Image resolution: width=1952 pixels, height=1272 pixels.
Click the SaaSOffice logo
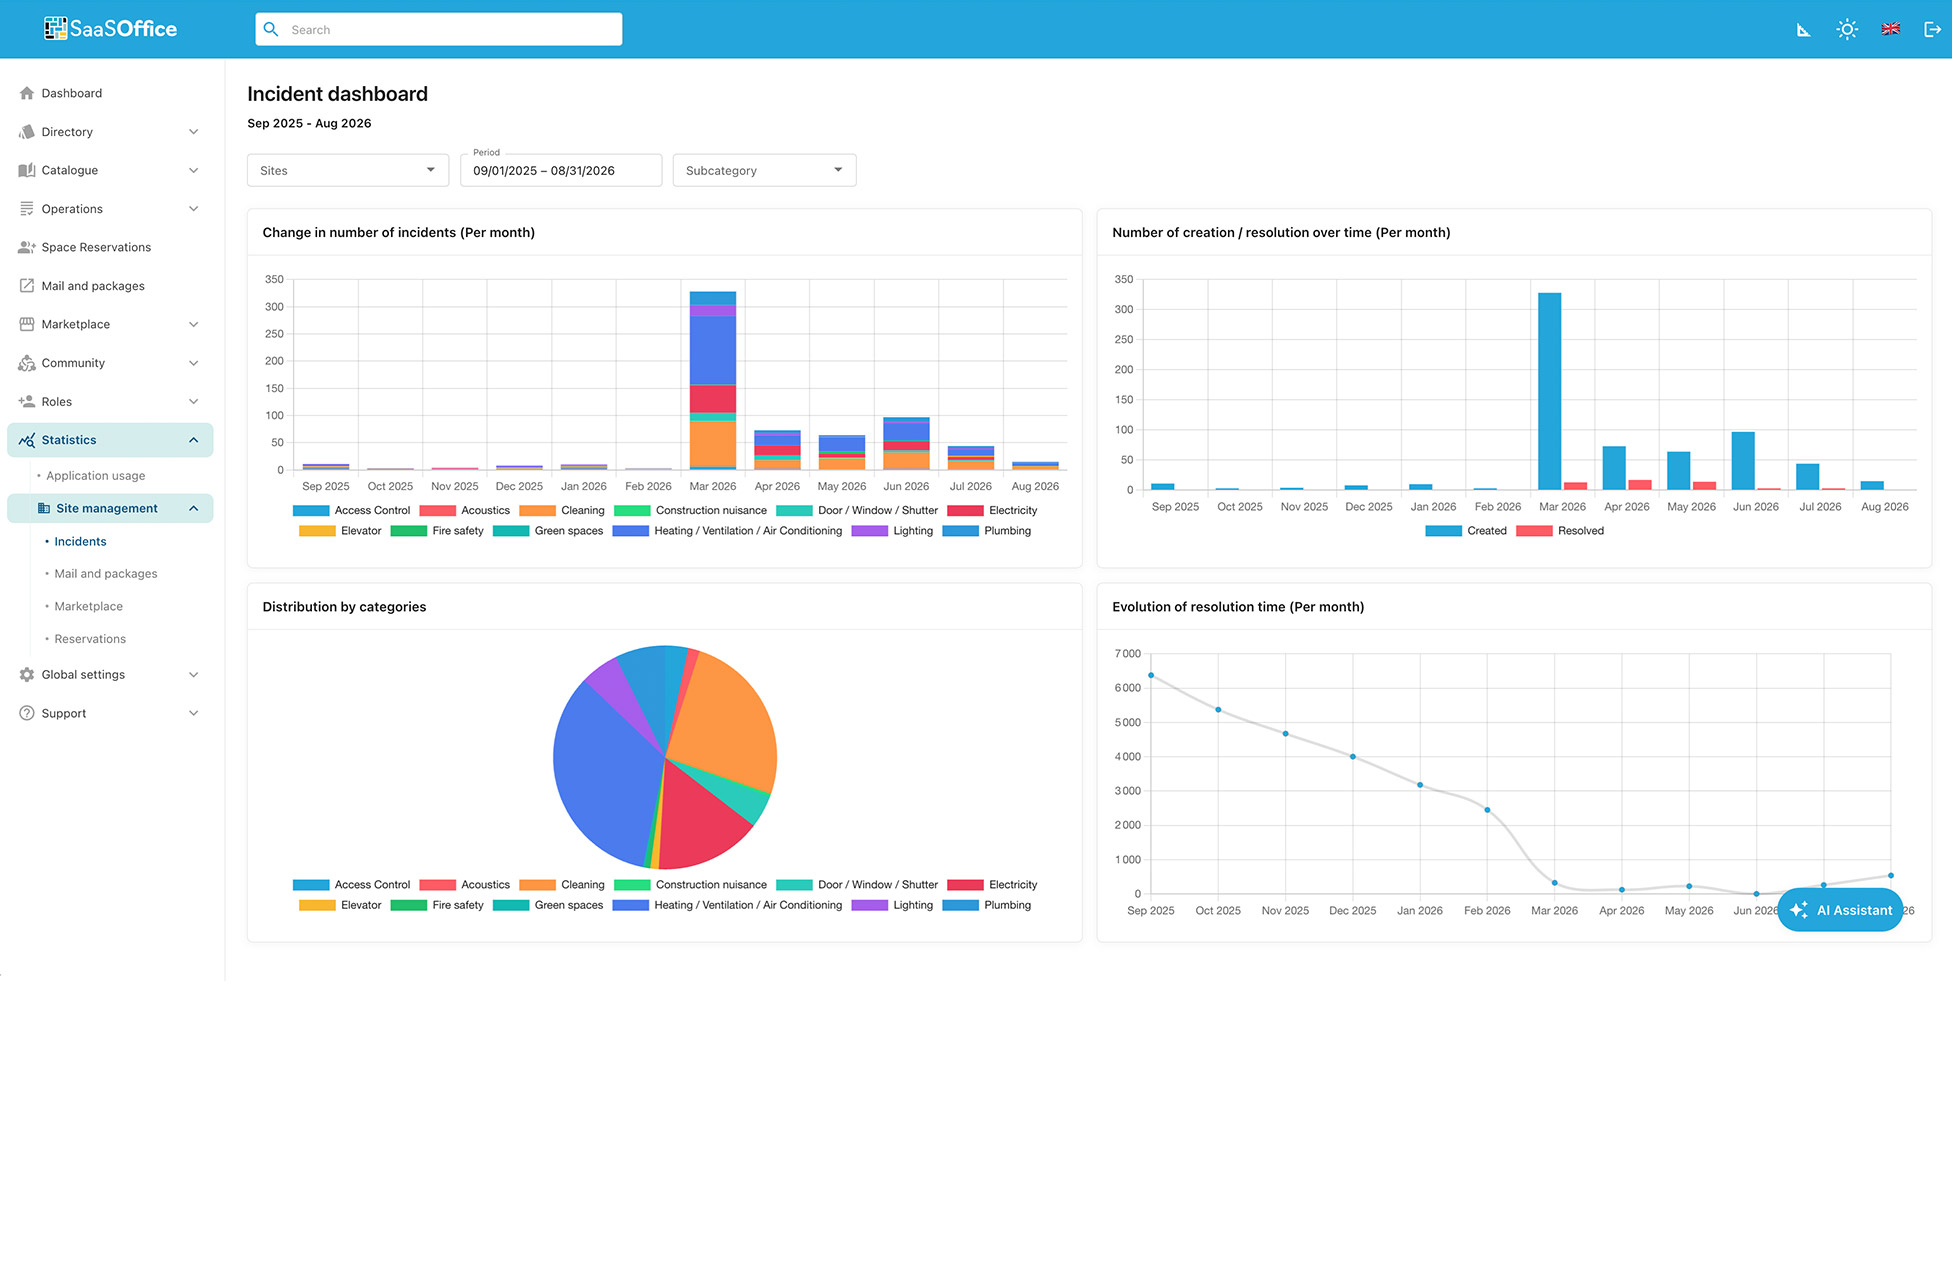pos(110,29)
